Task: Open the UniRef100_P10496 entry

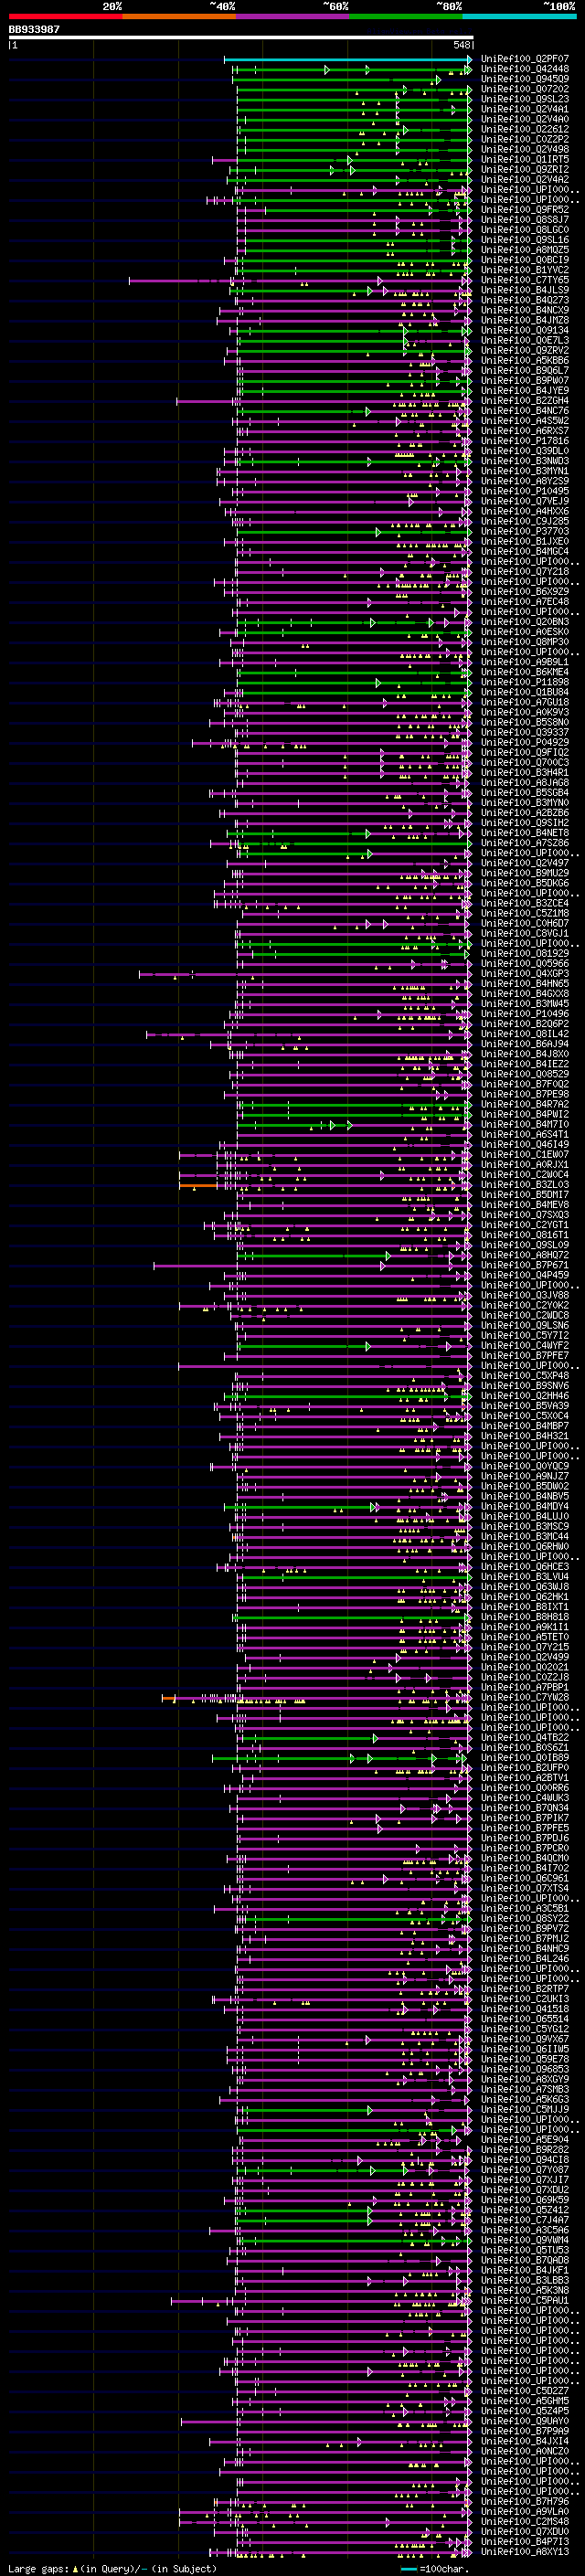Action: 525,1014
